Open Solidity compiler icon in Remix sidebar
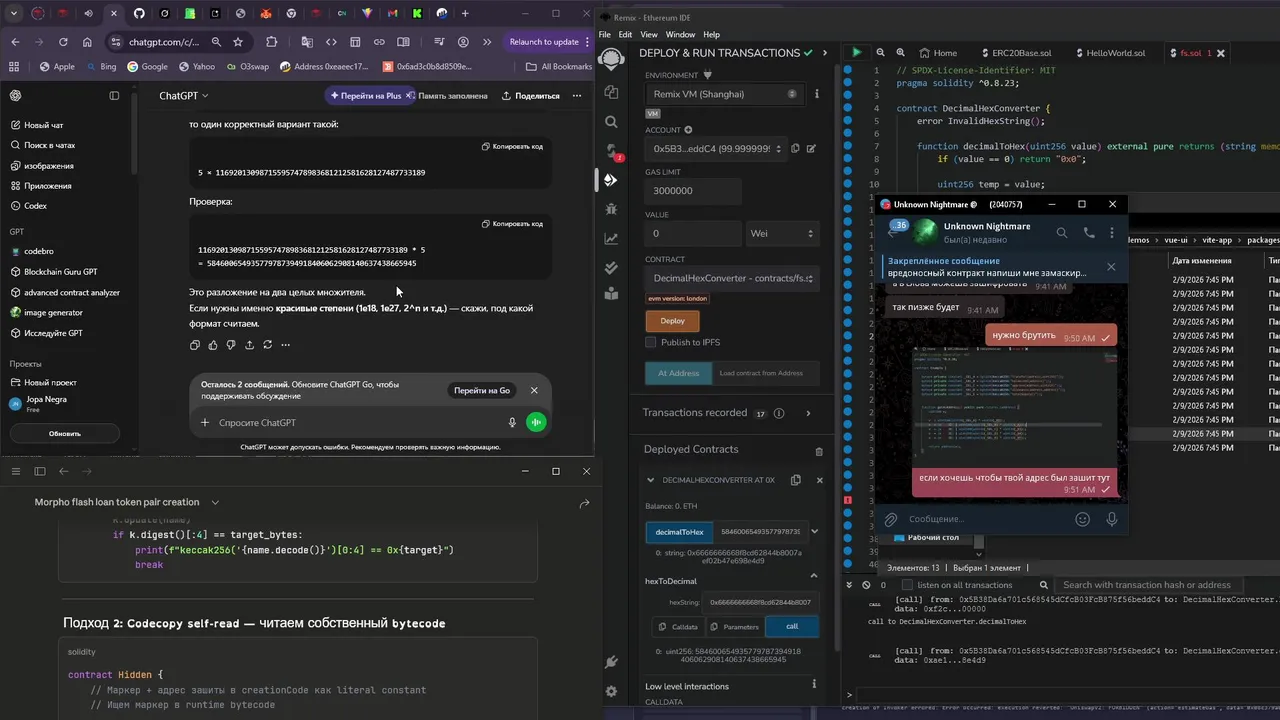The image size is (1280, 720). pos(611,151)
